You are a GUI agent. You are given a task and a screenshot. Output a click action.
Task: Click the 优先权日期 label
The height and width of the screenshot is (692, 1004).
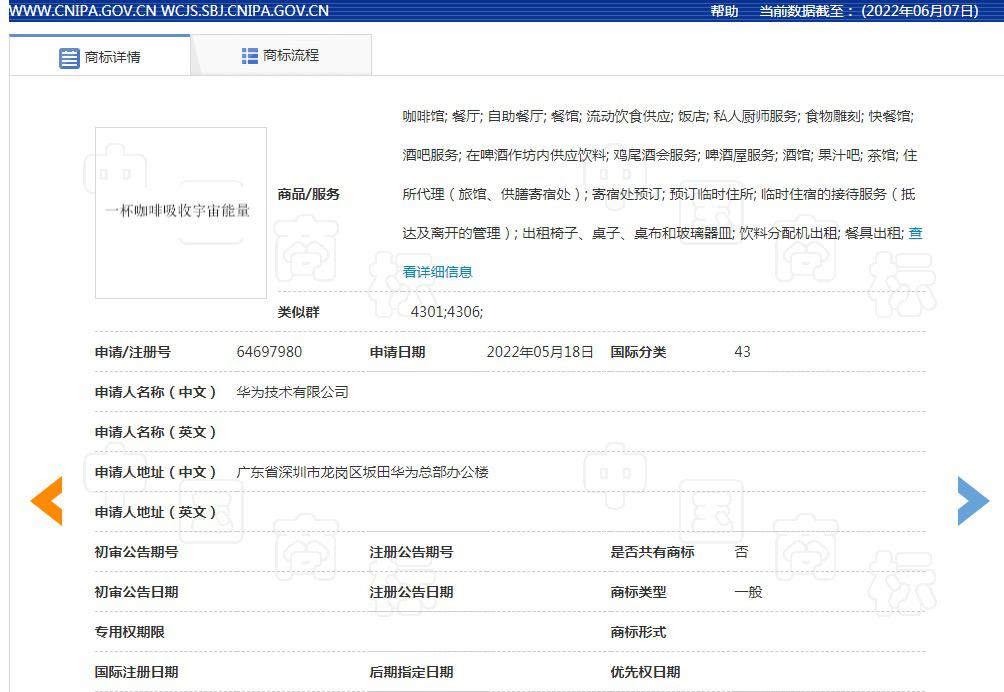click(645, 672)
